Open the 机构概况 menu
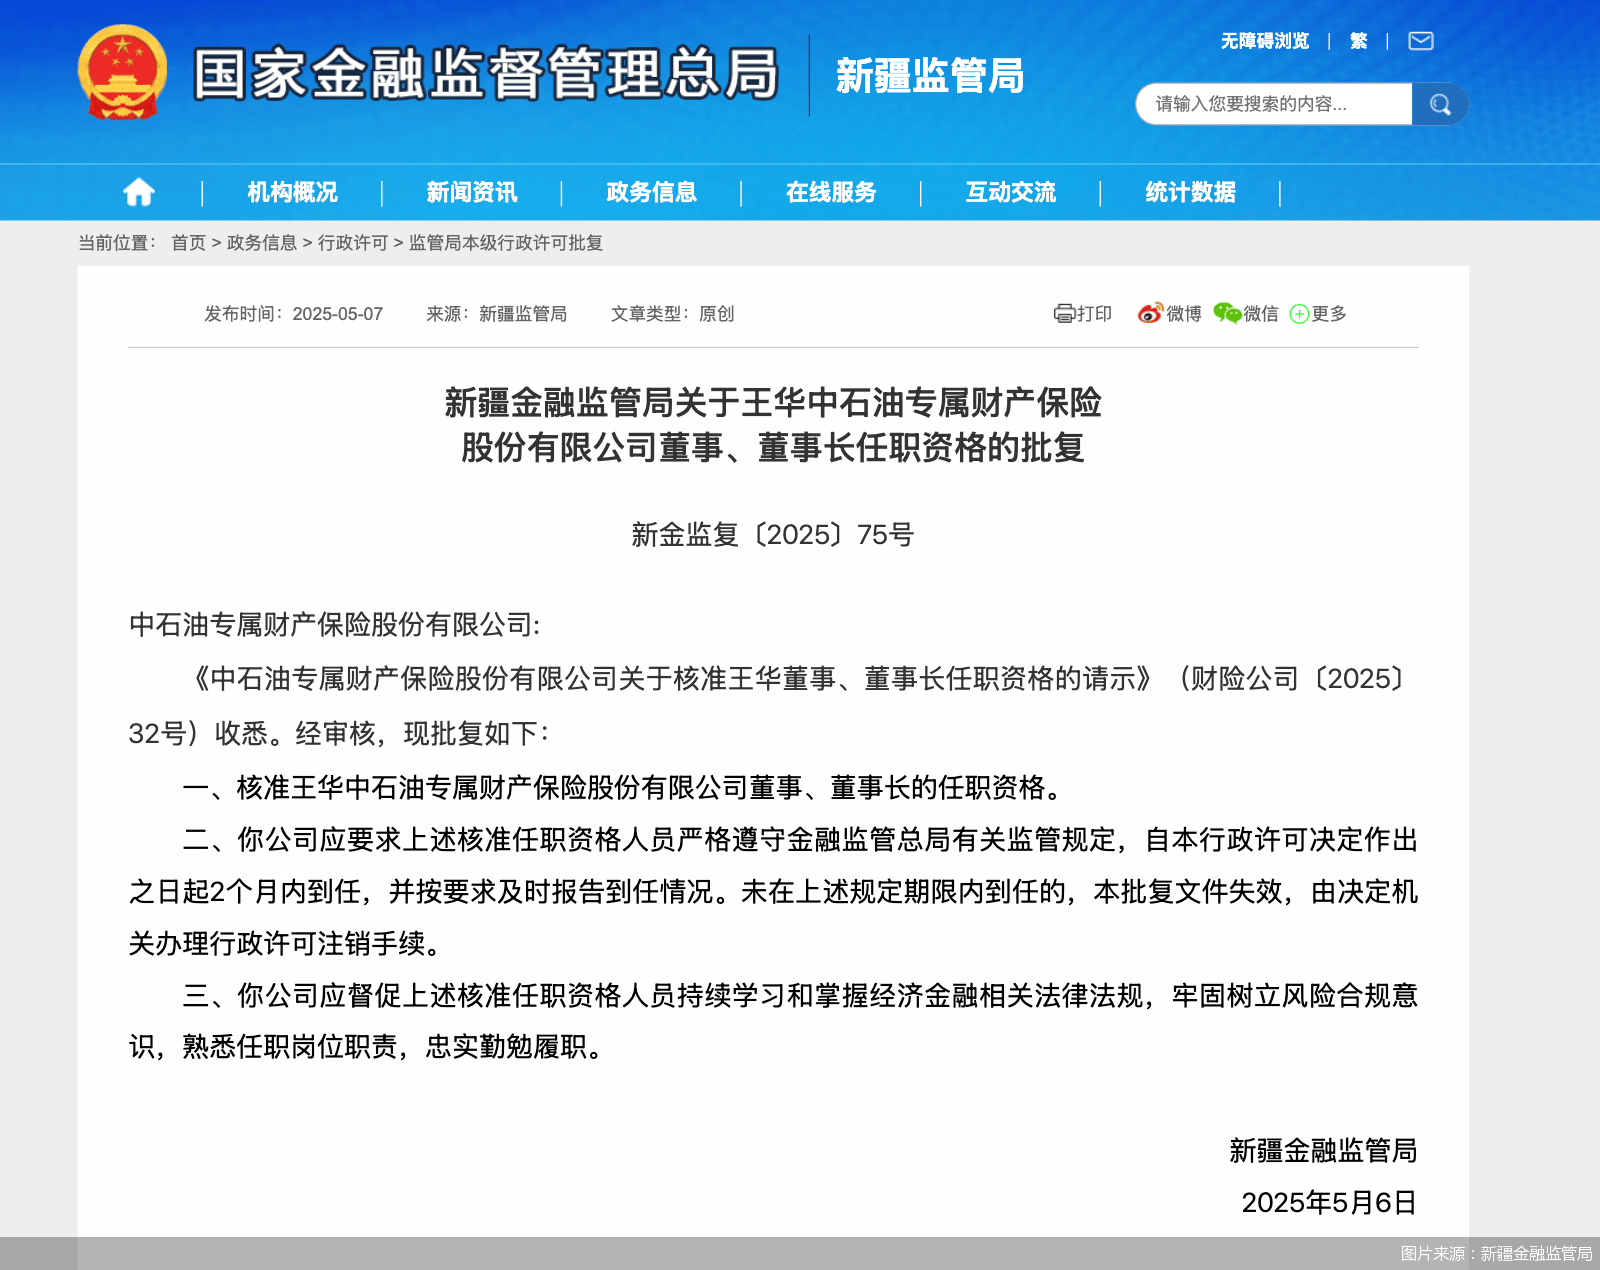The height and width of the screenshot is (1270, 1600). [292, 192]
